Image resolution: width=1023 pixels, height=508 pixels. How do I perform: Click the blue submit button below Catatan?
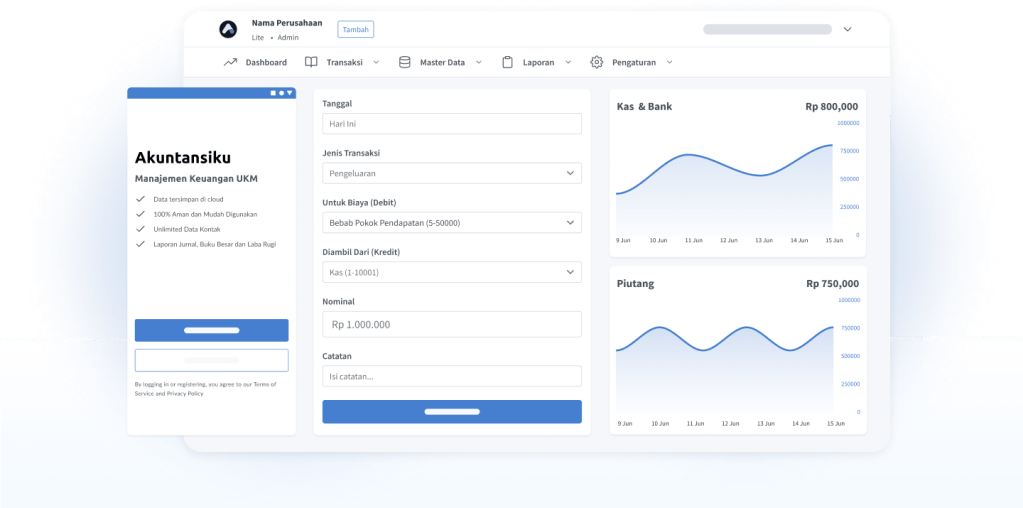[451, 412]
